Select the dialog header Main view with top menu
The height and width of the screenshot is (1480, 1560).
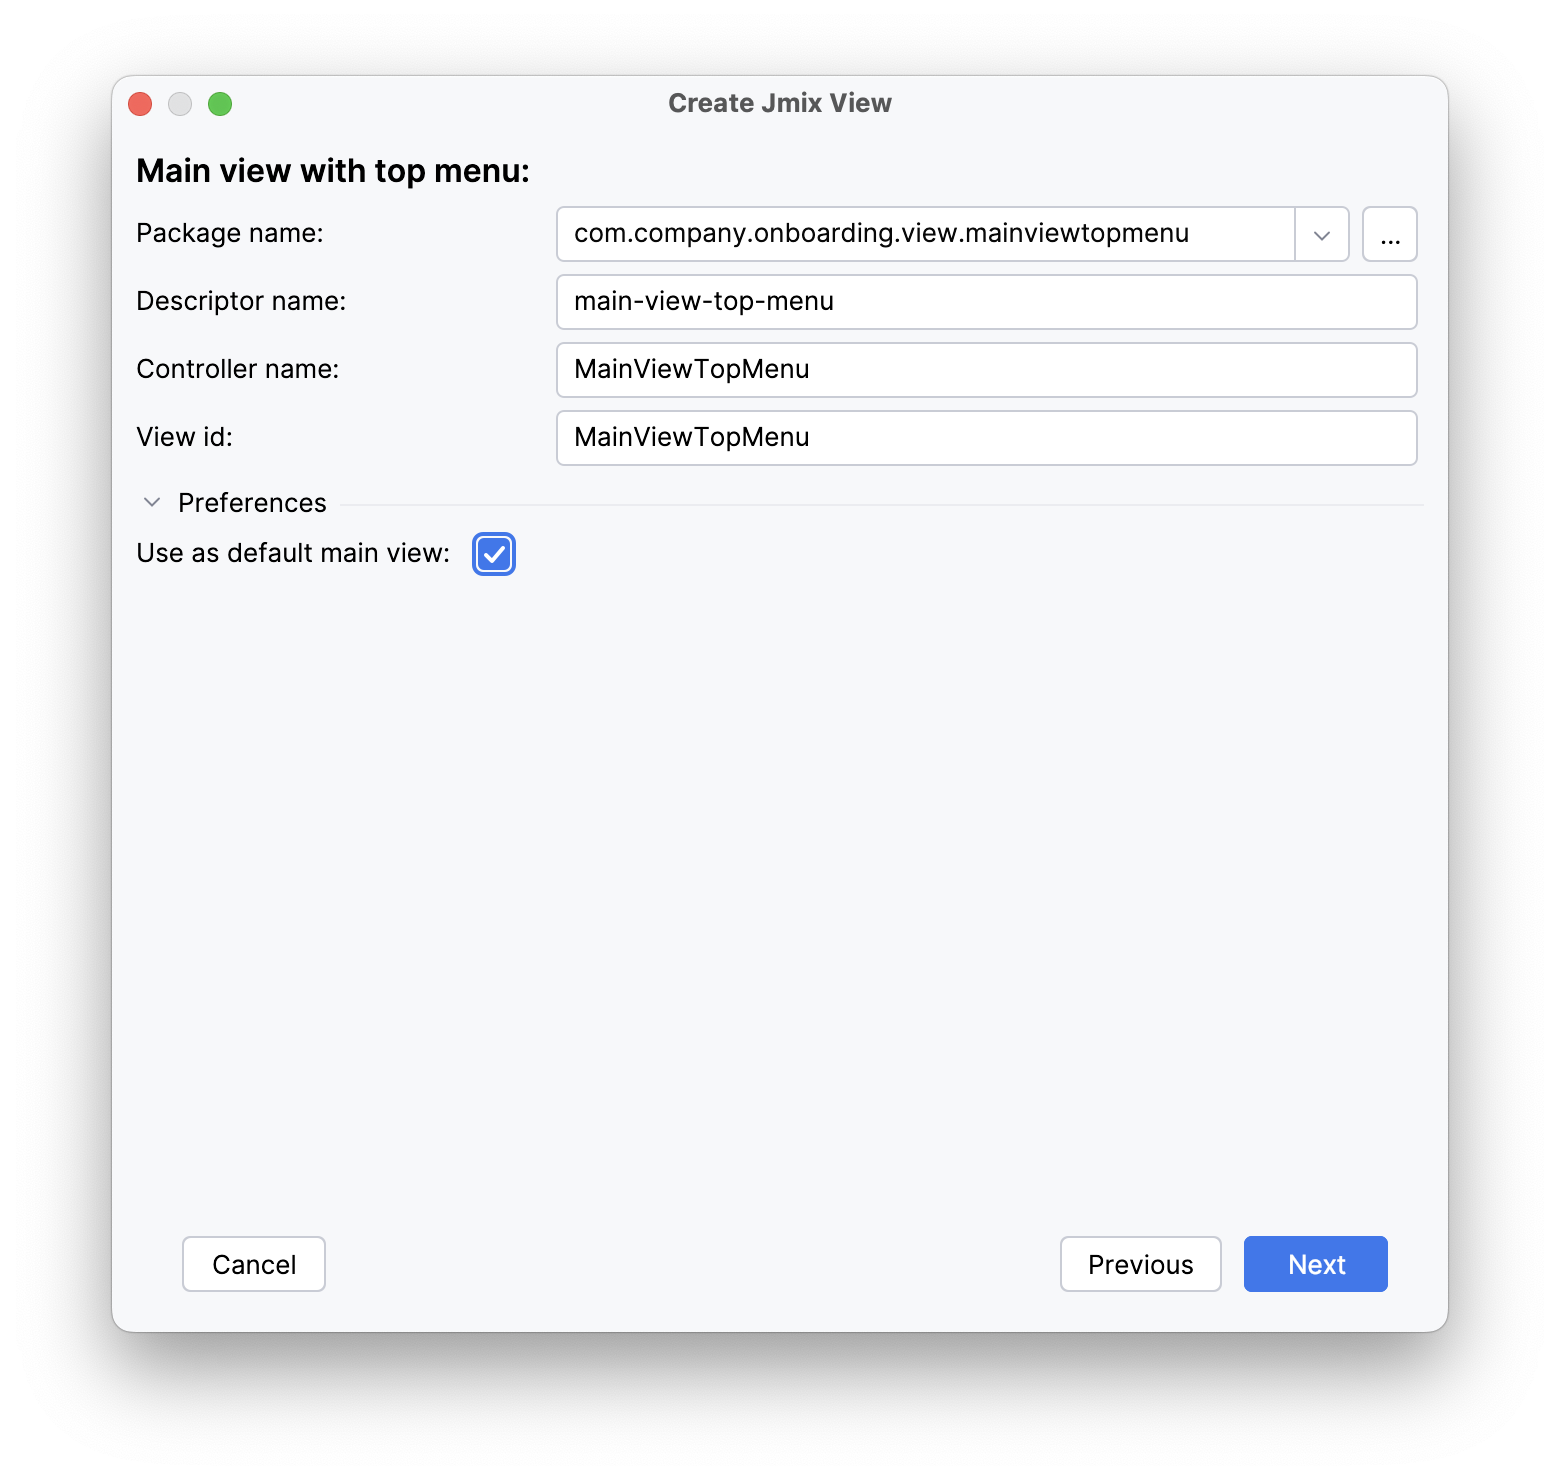pos(332,170)
